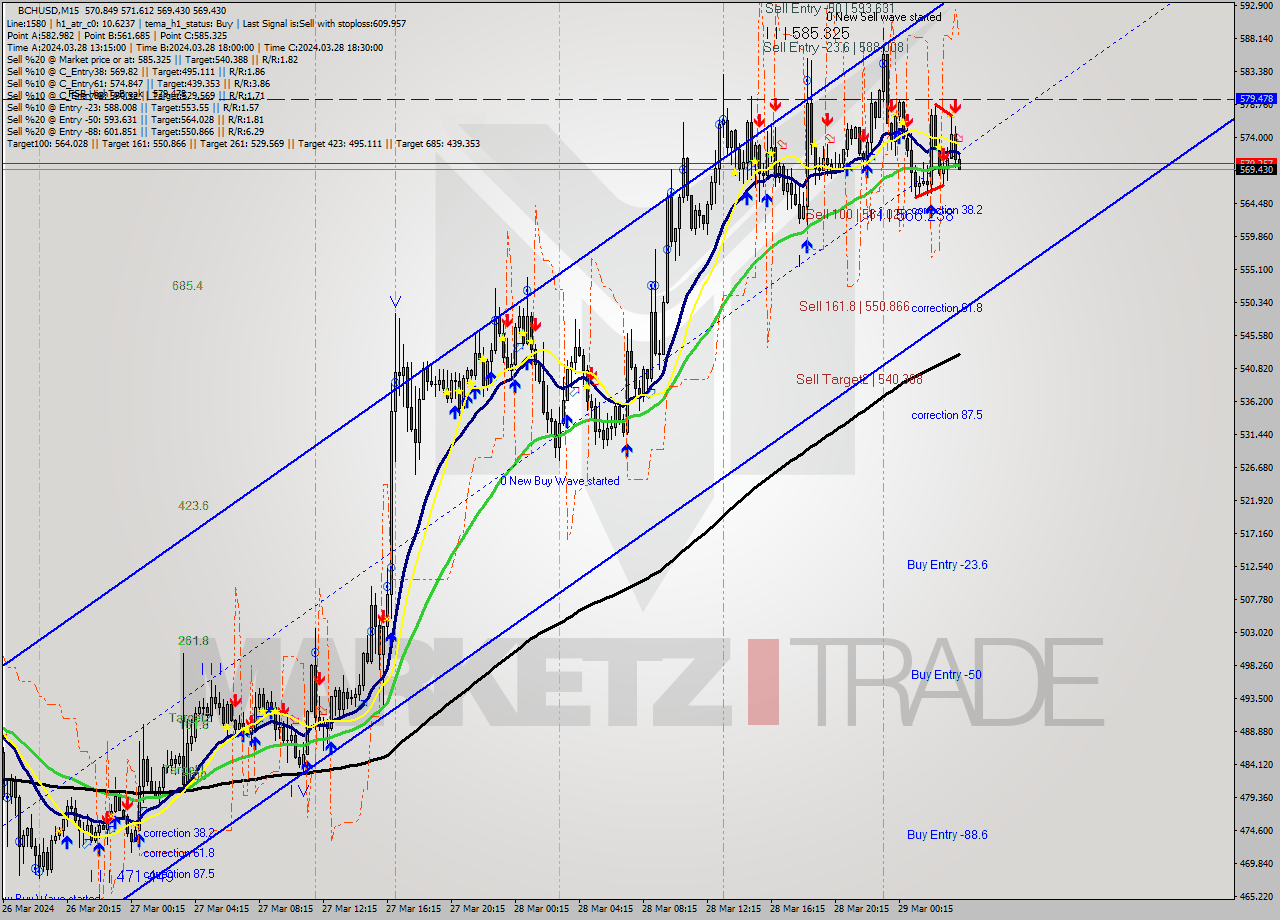The image size is (1280, 920).
Task: Select the 'Buy Entry -88.6' label
Action: tap(947, 835)
